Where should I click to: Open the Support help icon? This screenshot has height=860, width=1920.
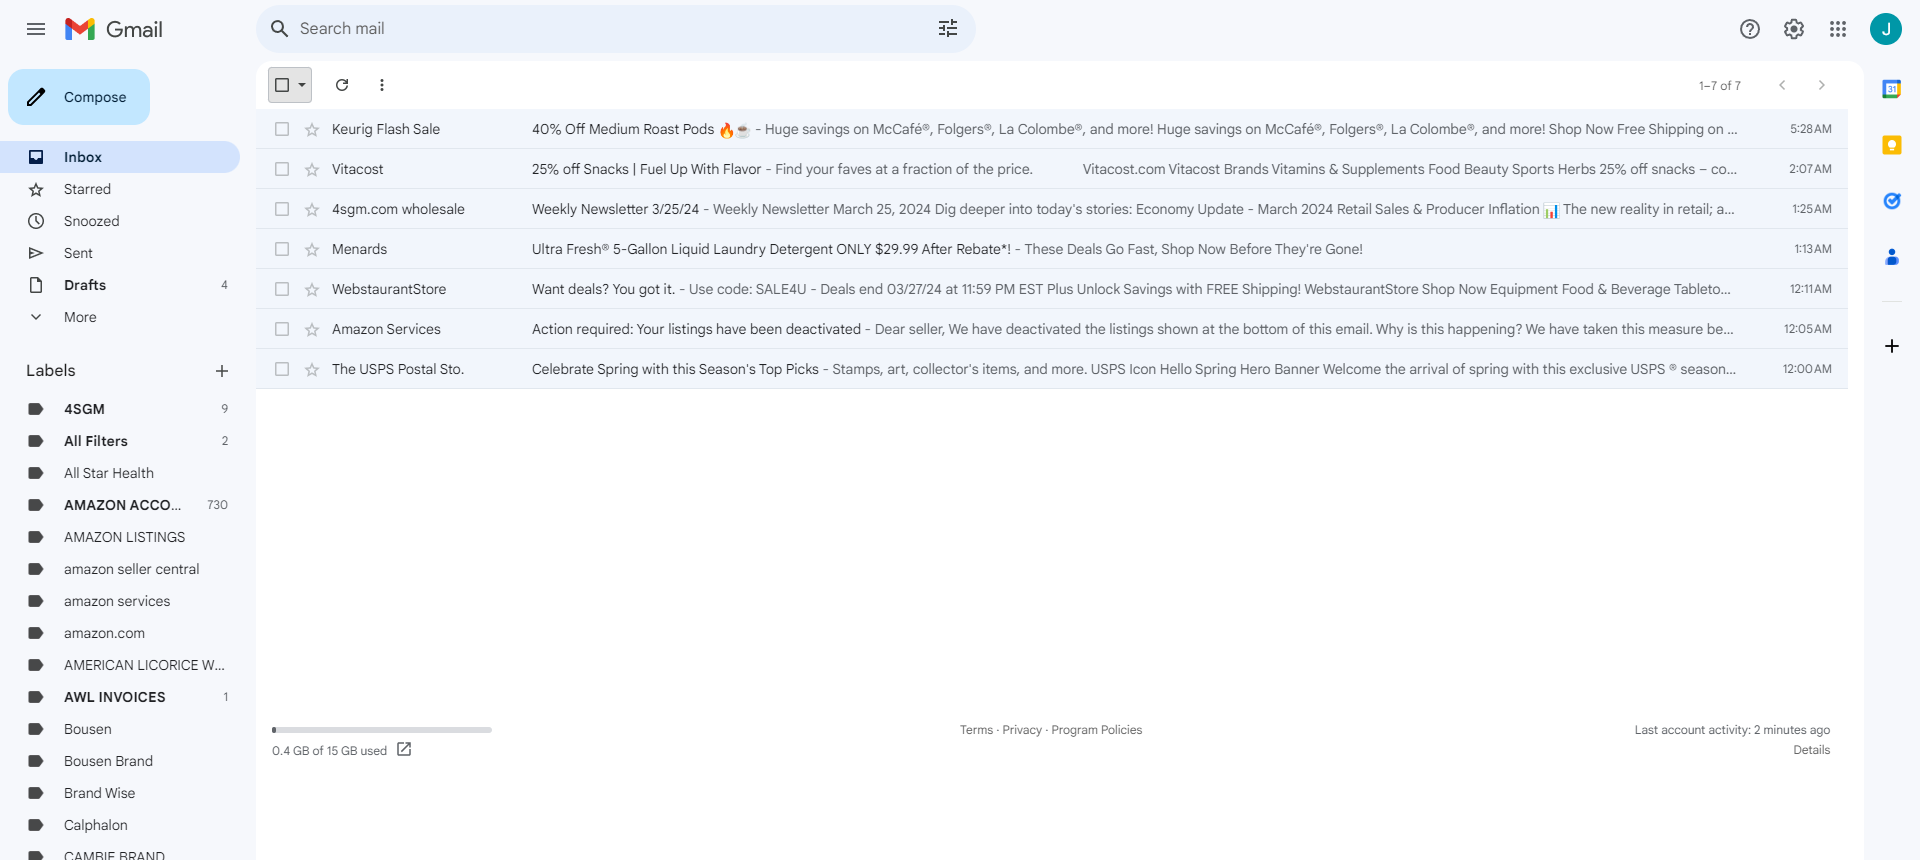(1750, 29)
